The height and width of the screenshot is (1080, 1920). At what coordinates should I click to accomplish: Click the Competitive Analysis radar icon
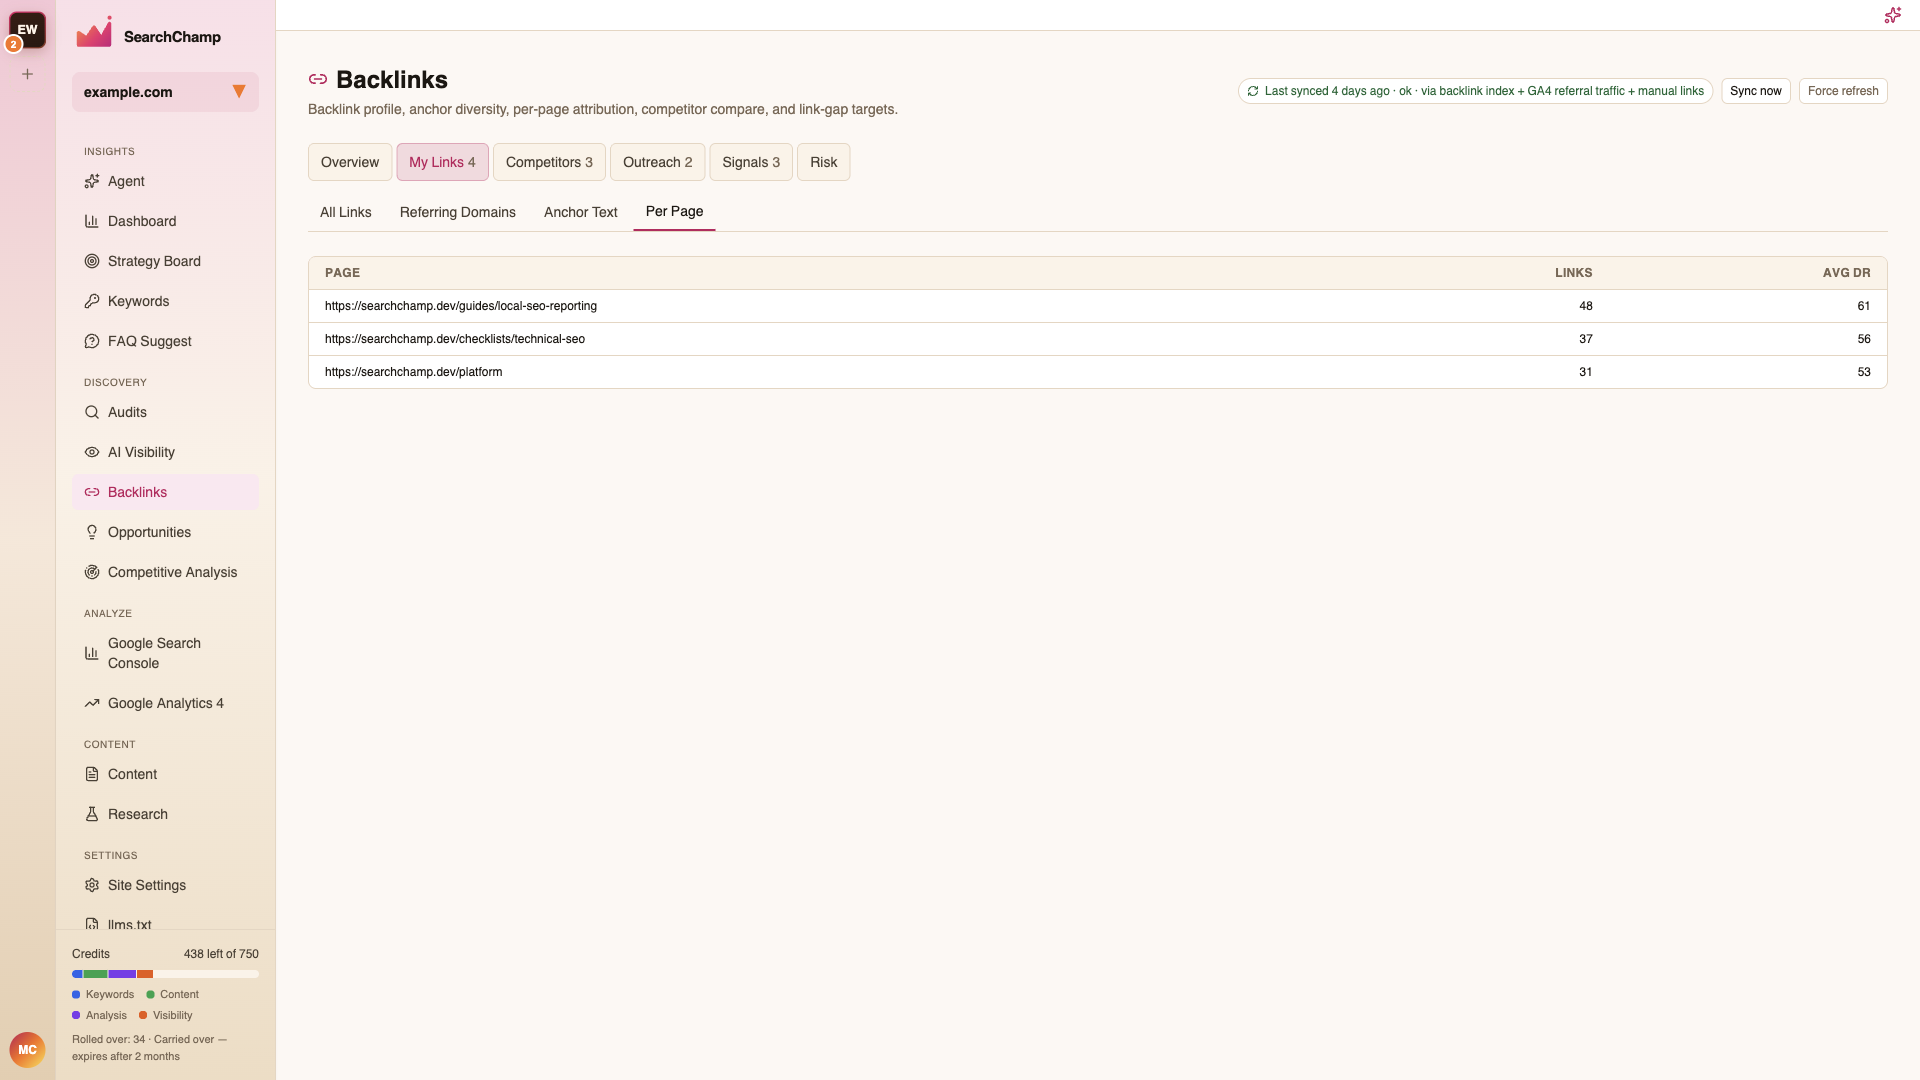pyautogui.click(x=92, y=572)
